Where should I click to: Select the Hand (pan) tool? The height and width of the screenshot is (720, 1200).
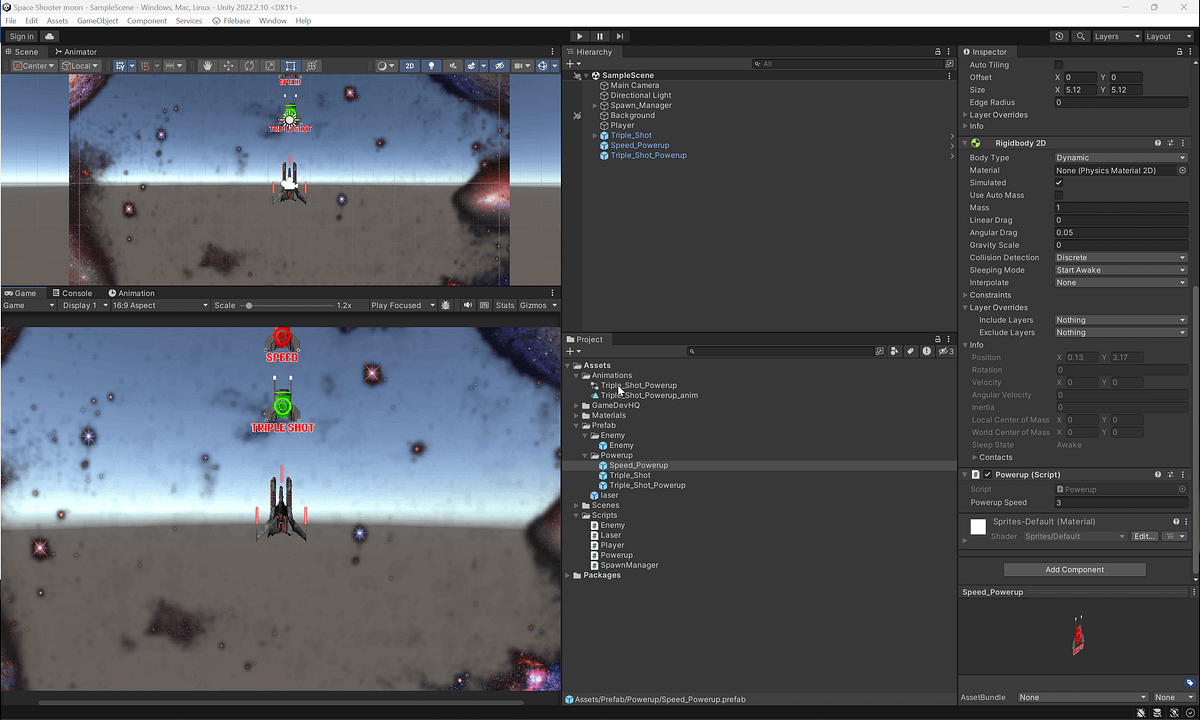point(206,66)
